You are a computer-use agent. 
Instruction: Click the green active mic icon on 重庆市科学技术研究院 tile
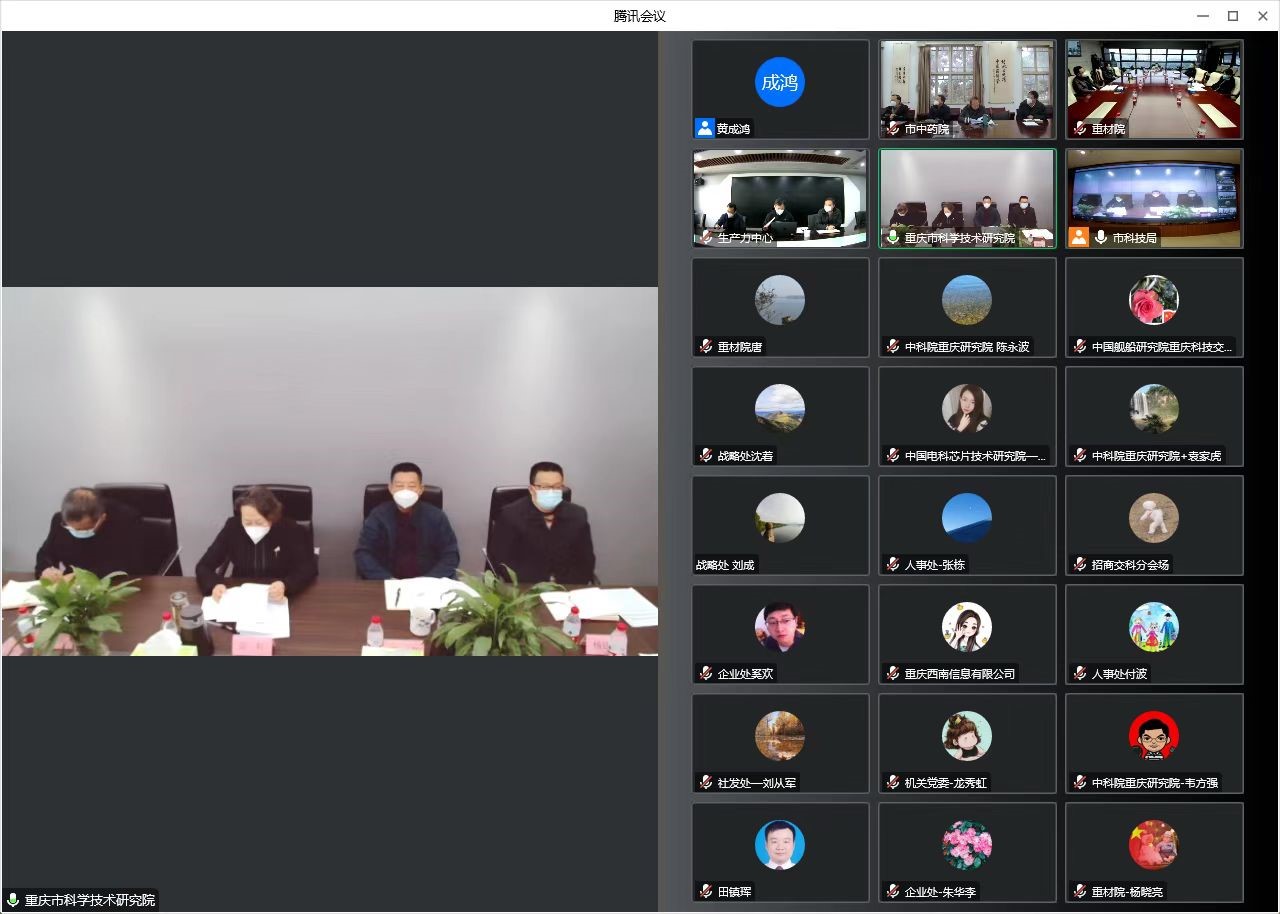point(892,238)
